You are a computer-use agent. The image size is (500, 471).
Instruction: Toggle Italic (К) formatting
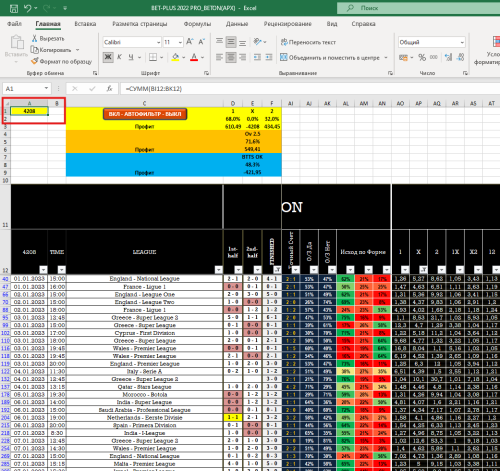(119, 57)
